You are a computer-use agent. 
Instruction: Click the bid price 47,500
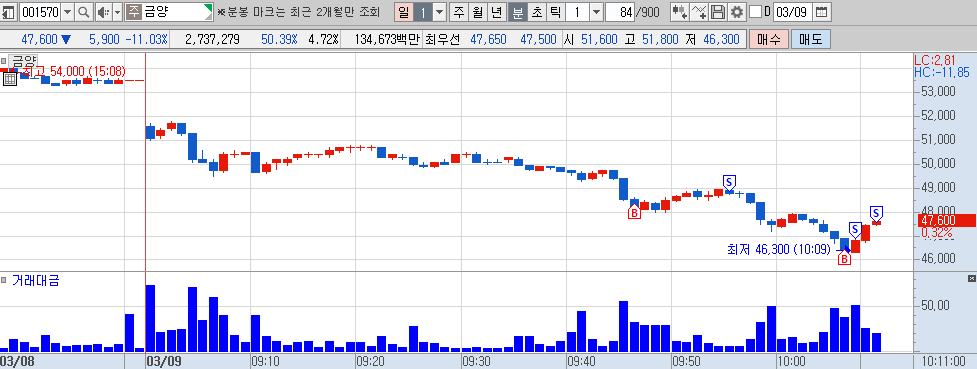click(538, 39)
